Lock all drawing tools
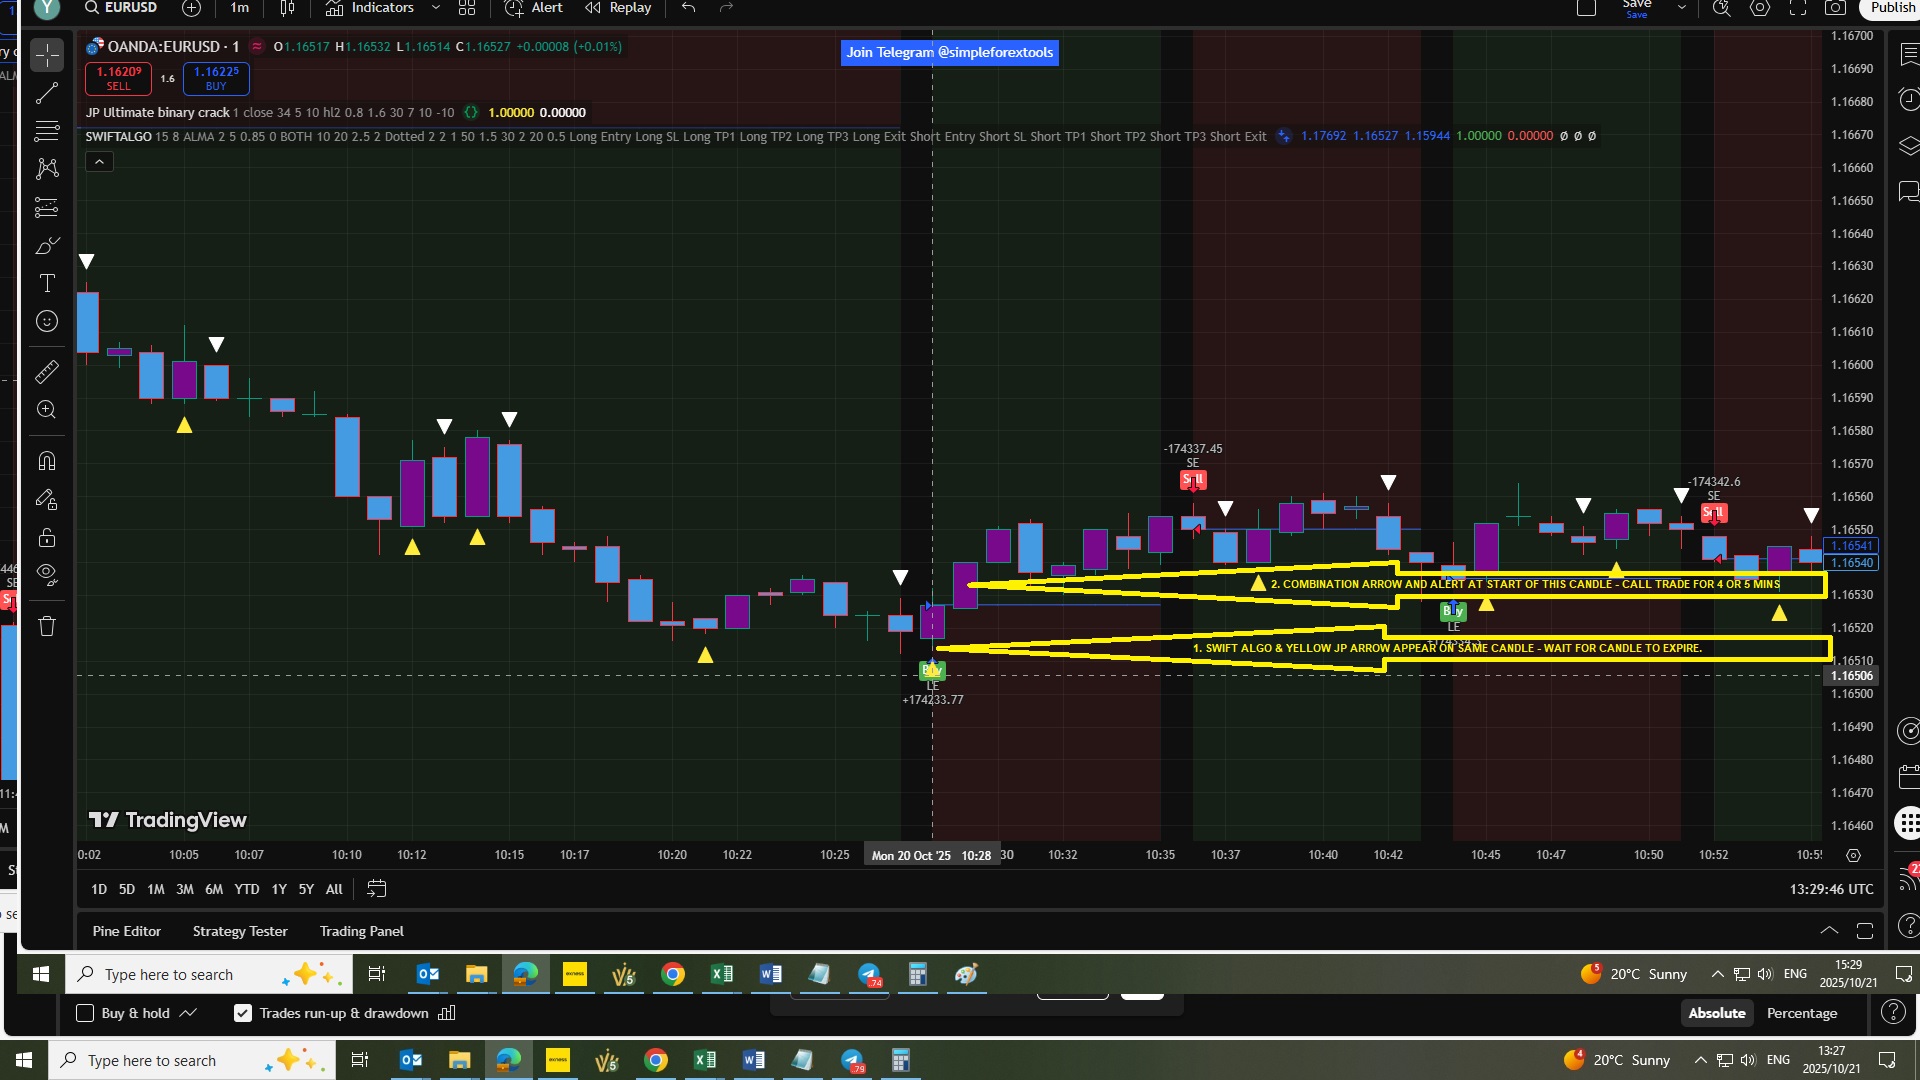 (x=47, y=538)
